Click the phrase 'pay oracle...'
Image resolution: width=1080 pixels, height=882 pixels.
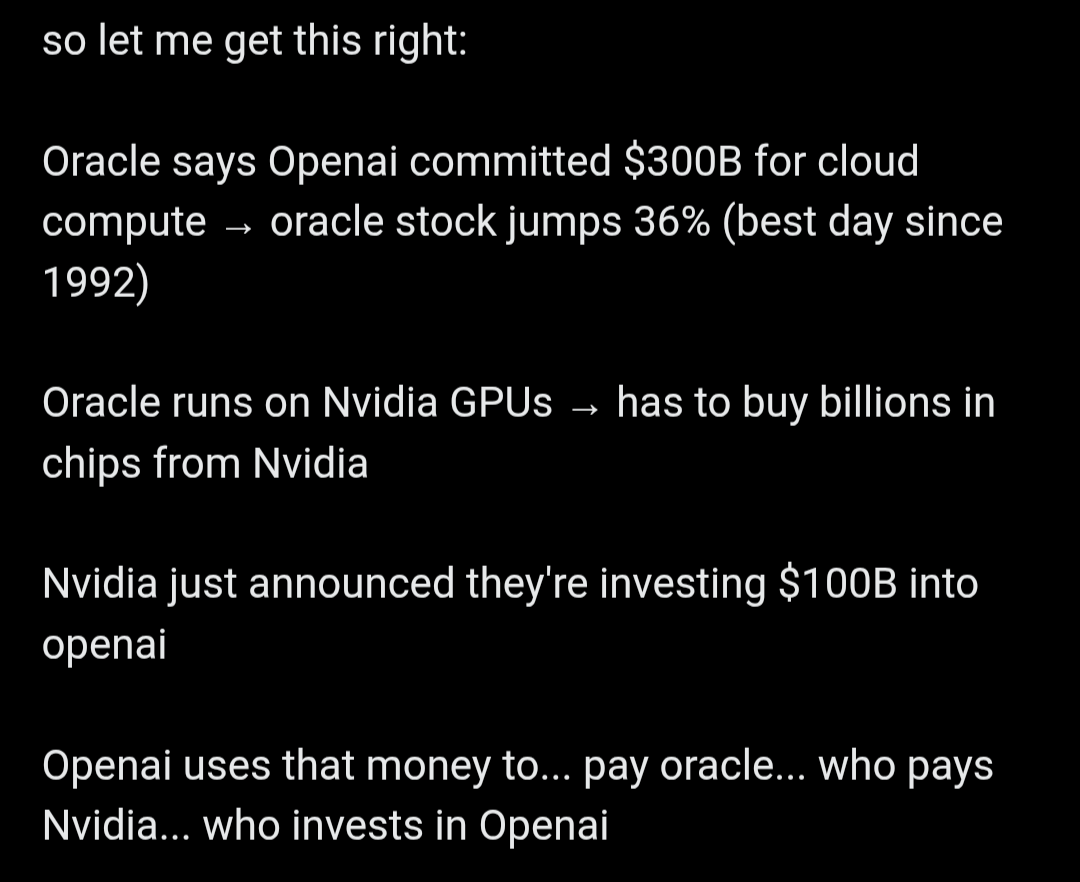tap(694, 768)
